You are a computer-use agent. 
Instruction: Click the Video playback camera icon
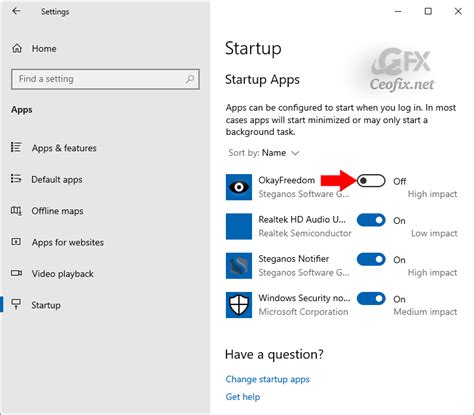point(16,273)
